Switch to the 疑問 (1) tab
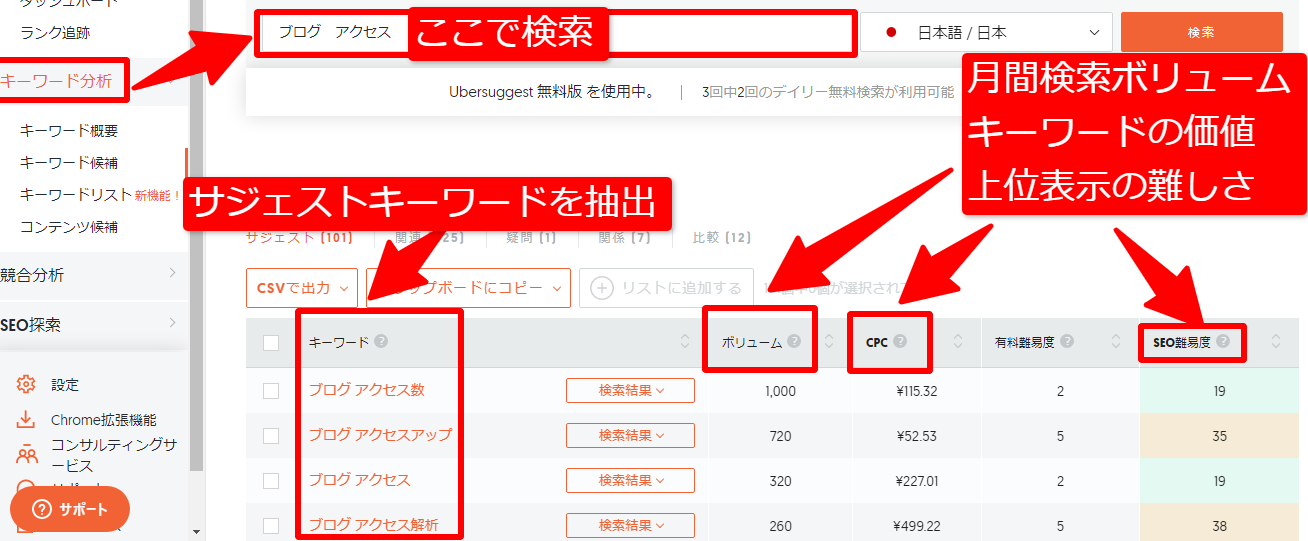Image resolution: width=1308 pixels, height=541 pixels. pyautogui.click(x=533, y=238)
